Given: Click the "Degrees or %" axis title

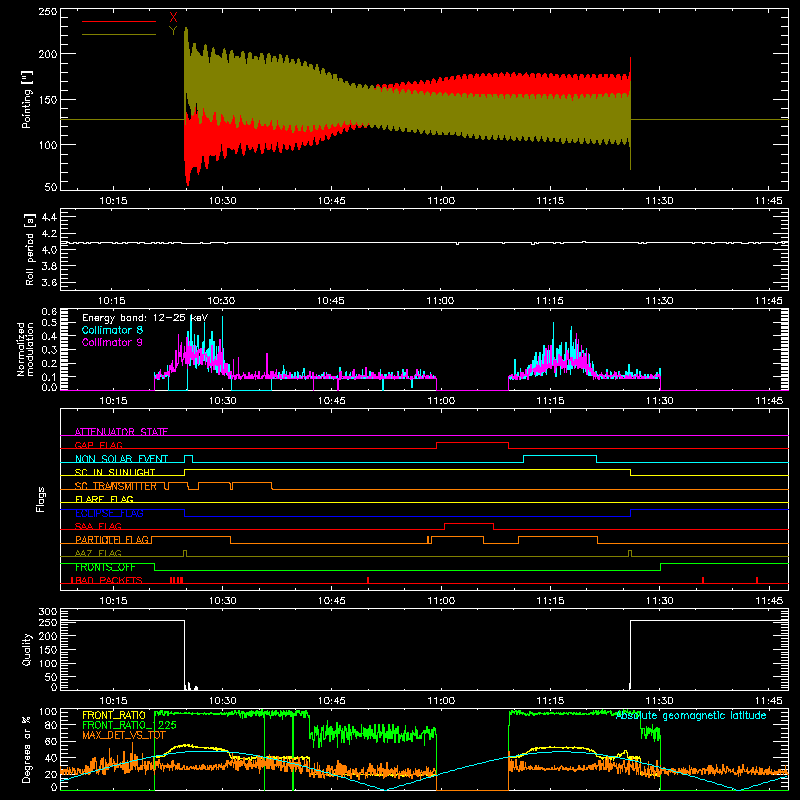Looking at the screenshot, I should tap(27, 749).
